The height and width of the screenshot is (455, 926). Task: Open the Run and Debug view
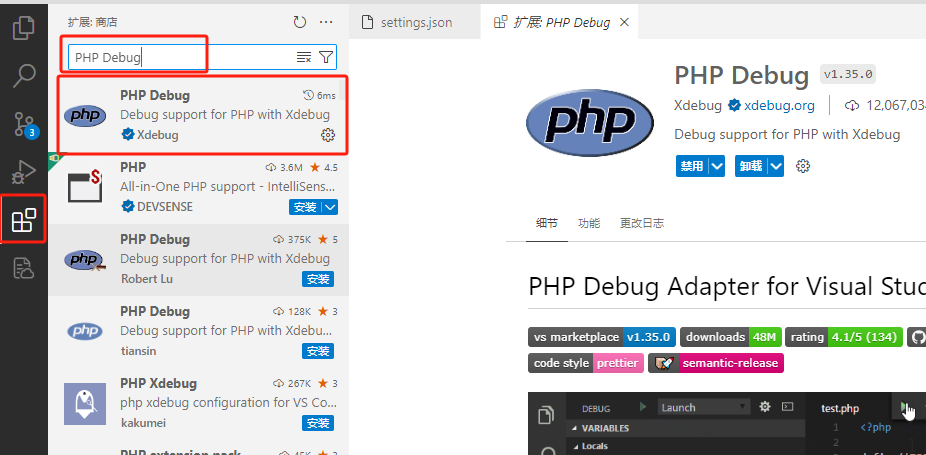tap(24, 173)
